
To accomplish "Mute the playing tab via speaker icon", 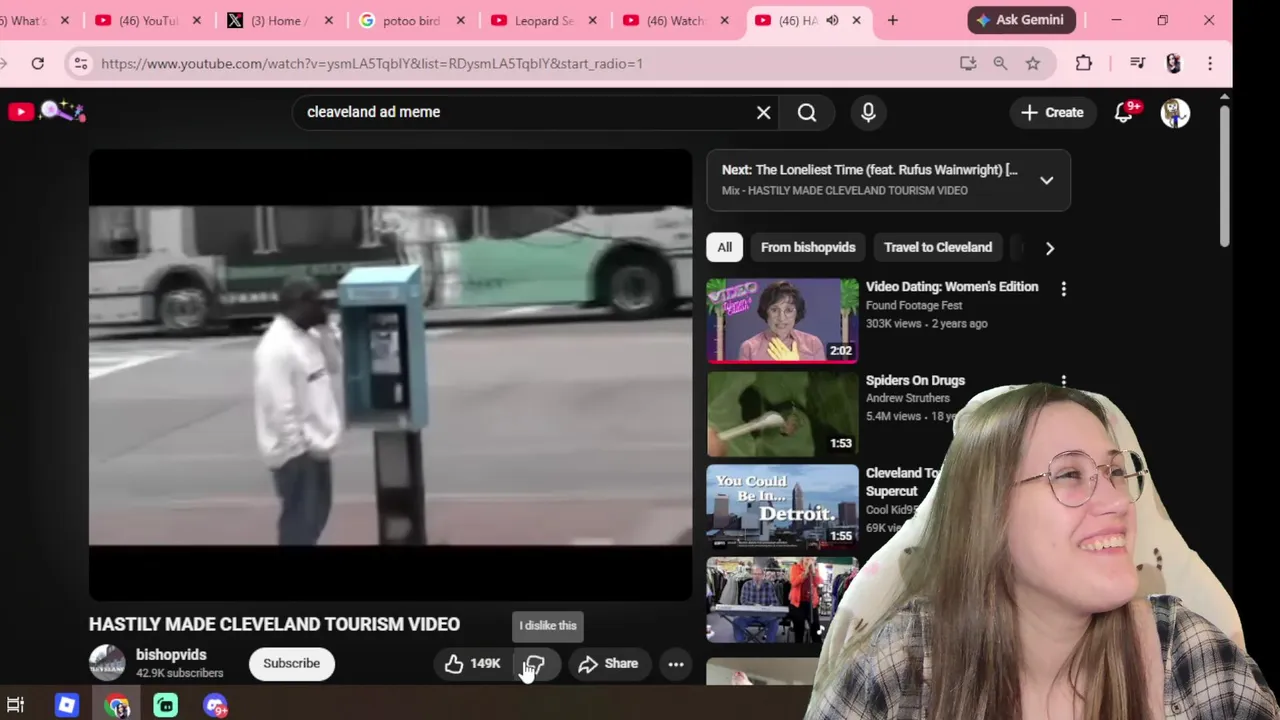I will pyautogui.click(x=832, y=20).
